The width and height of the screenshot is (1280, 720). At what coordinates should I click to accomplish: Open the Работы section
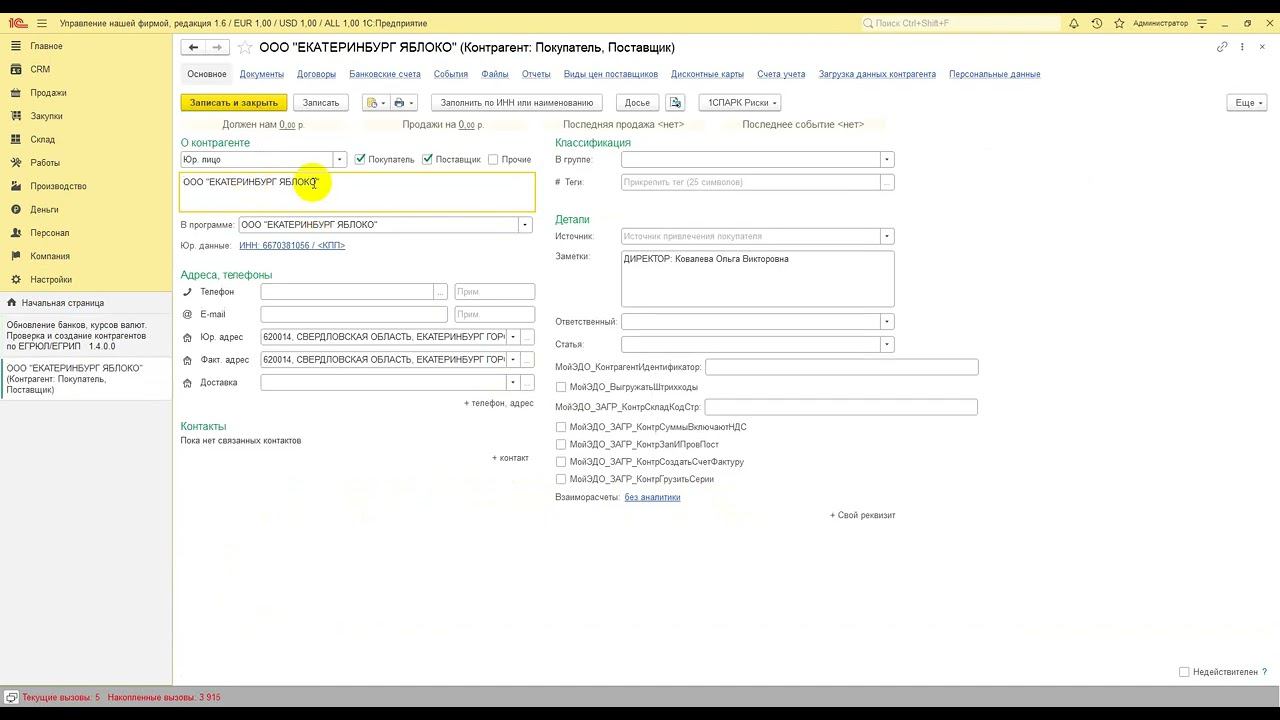click(x=45, y=163)
